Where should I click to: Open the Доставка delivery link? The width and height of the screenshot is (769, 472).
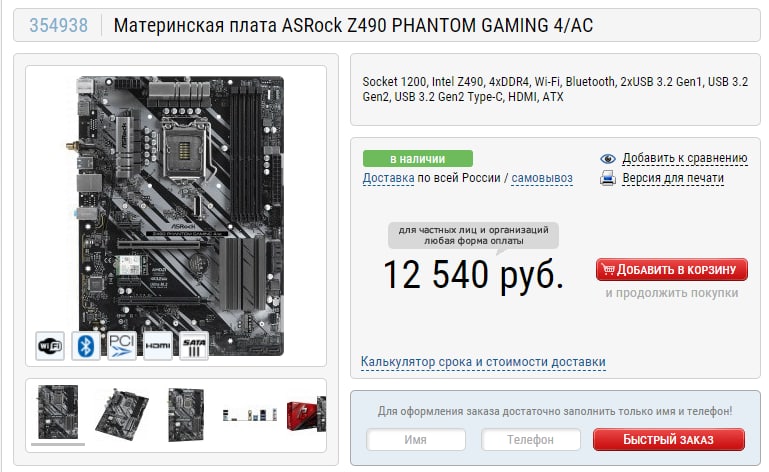click(388, 178)
